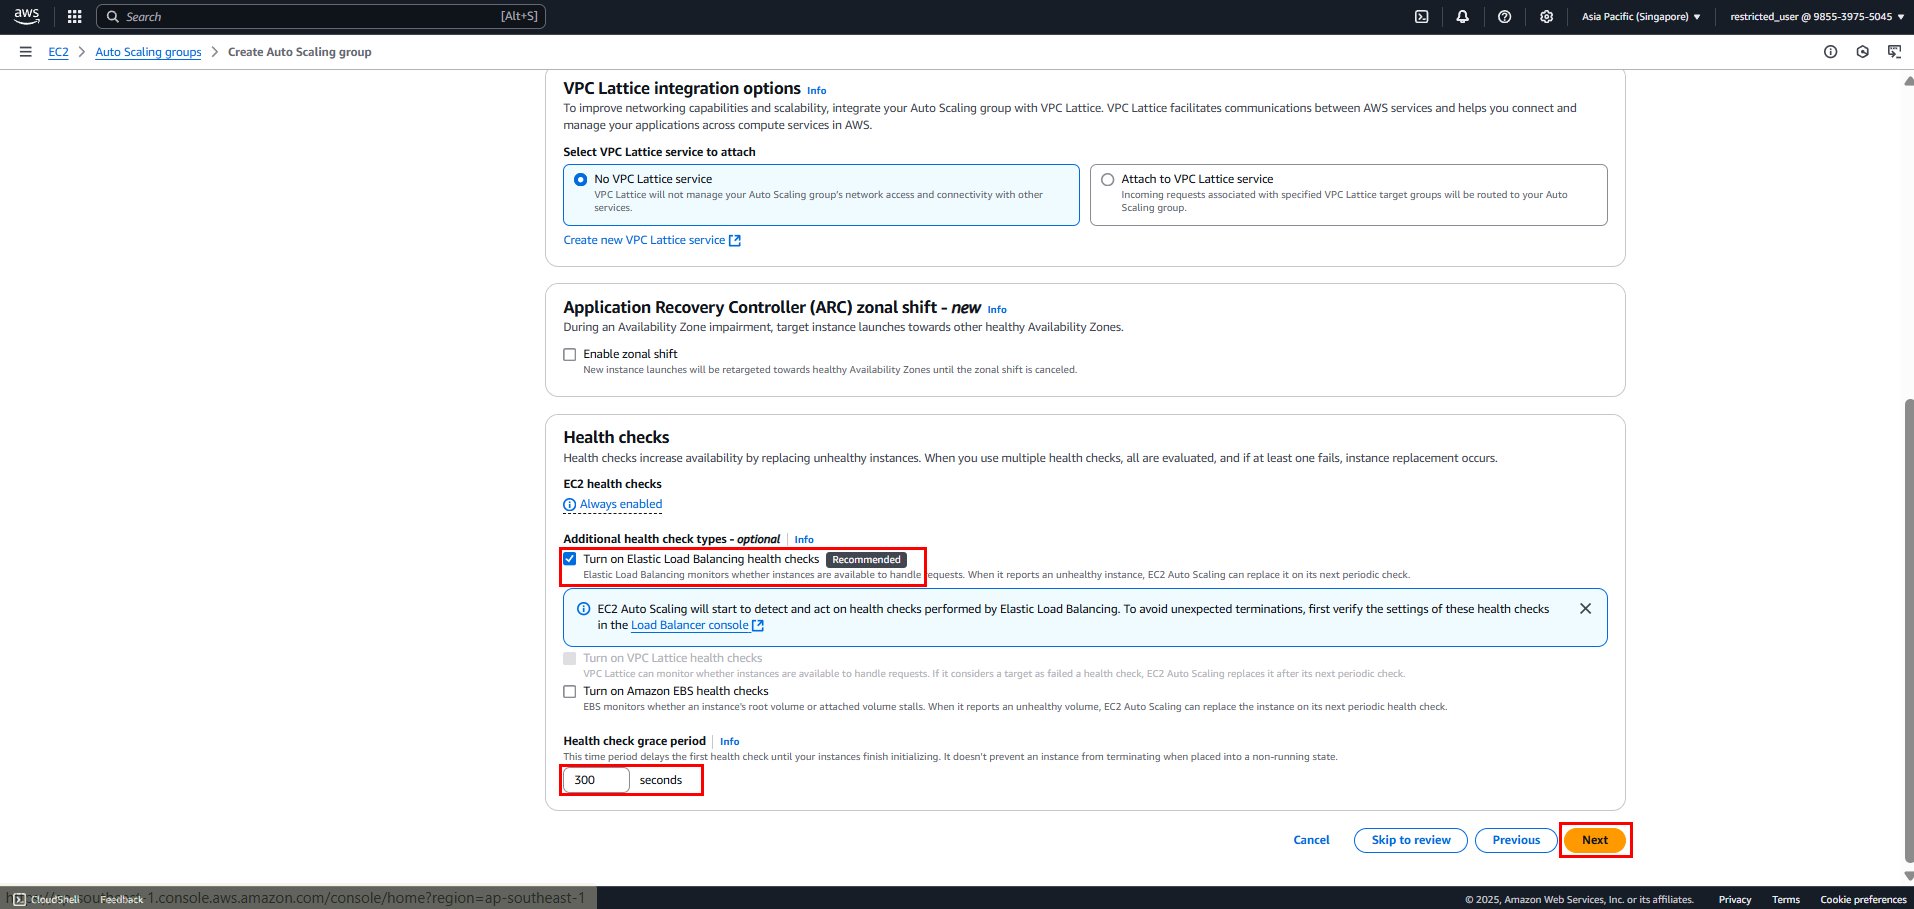1914x909 pixels.
Task: Click Skip to review button
Action: (1410, 840)
